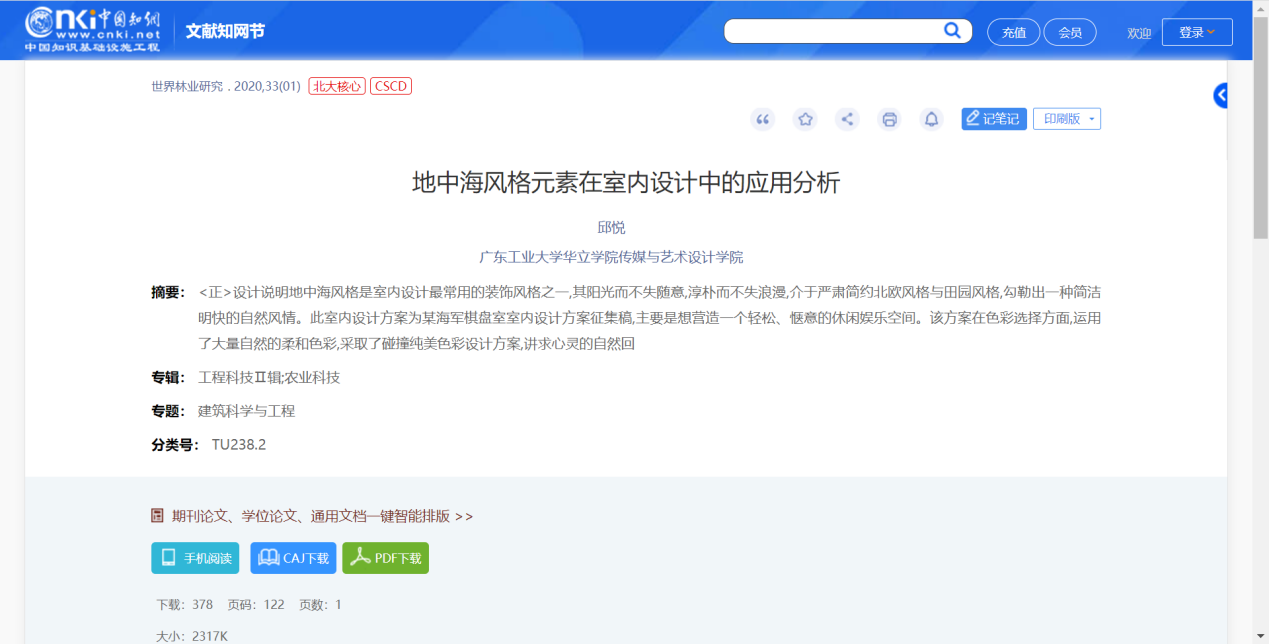
Task: Click the 手机阅读 button
Action: (x=196, y=558)
